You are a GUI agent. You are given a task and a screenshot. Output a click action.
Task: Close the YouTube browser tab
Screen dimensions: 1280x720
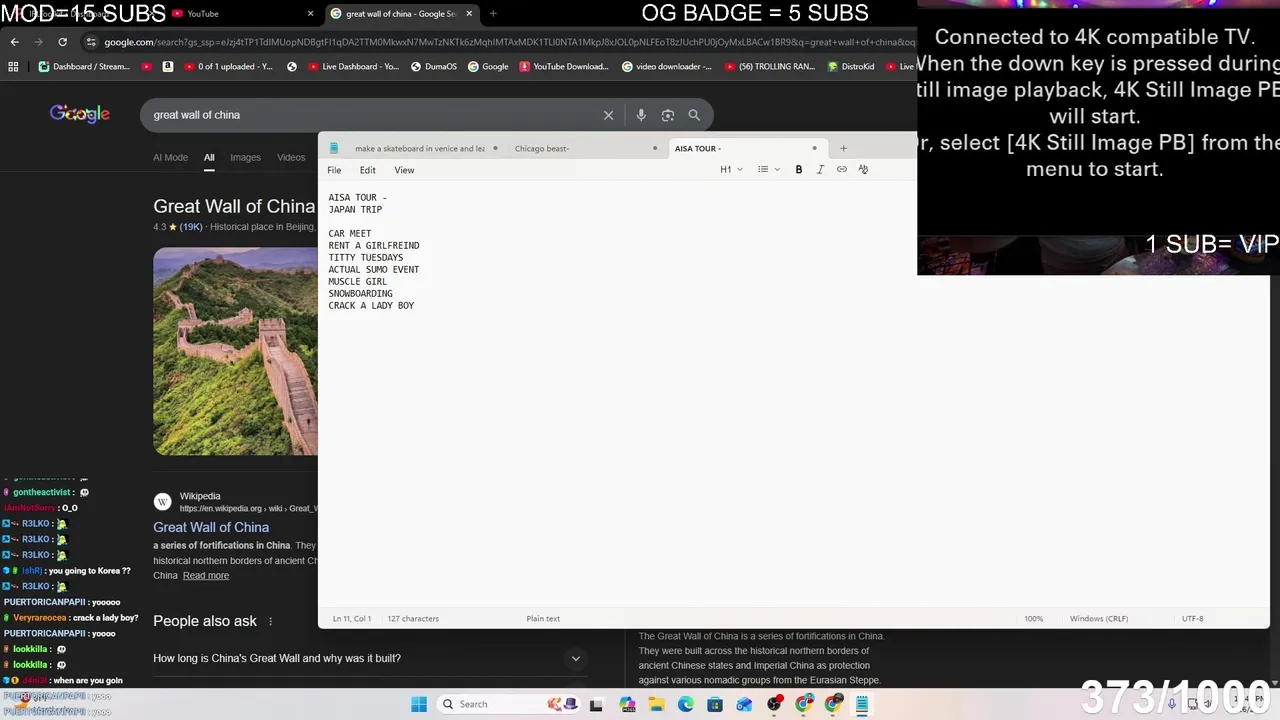310,14
